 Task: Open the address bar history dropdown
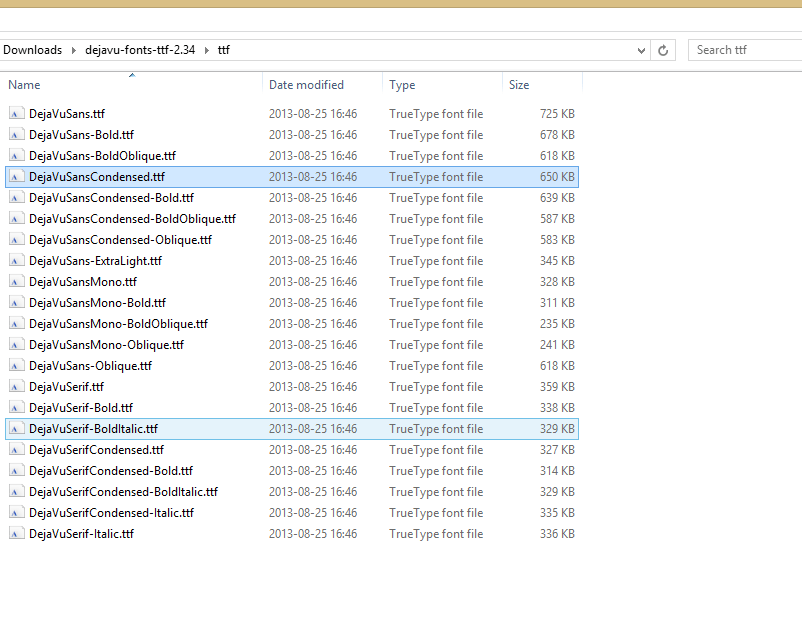(x=642, y=50)
